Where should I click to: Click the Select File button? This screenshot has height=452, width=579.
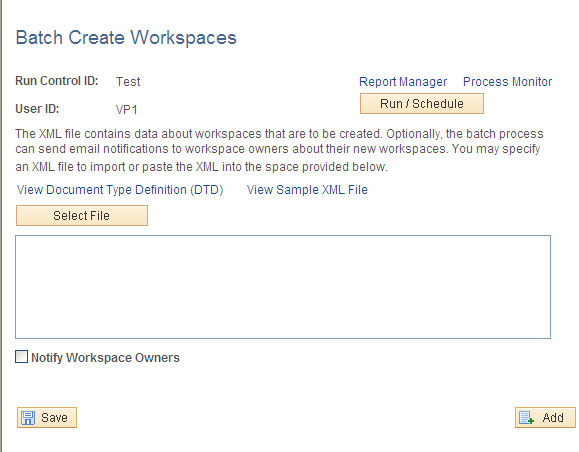82,216
